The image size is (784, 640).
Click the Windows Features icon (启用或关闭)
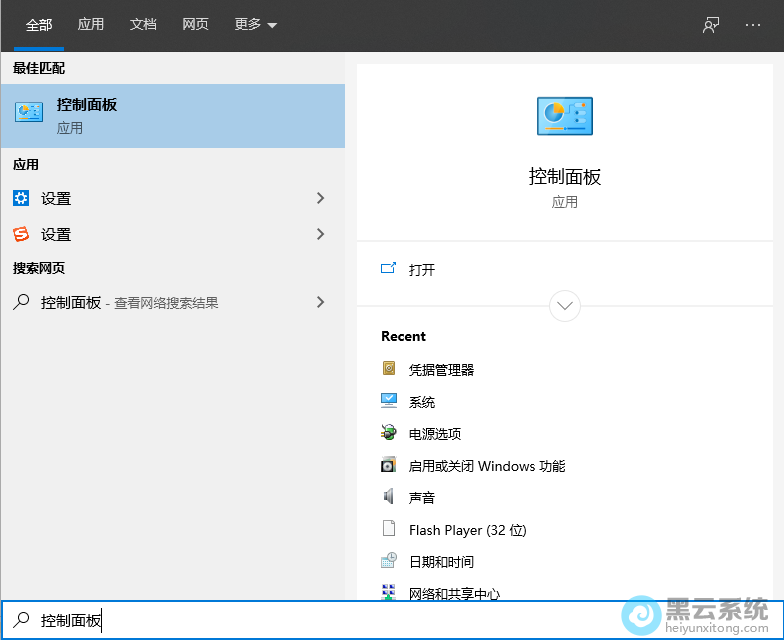(x=389, y=465)
